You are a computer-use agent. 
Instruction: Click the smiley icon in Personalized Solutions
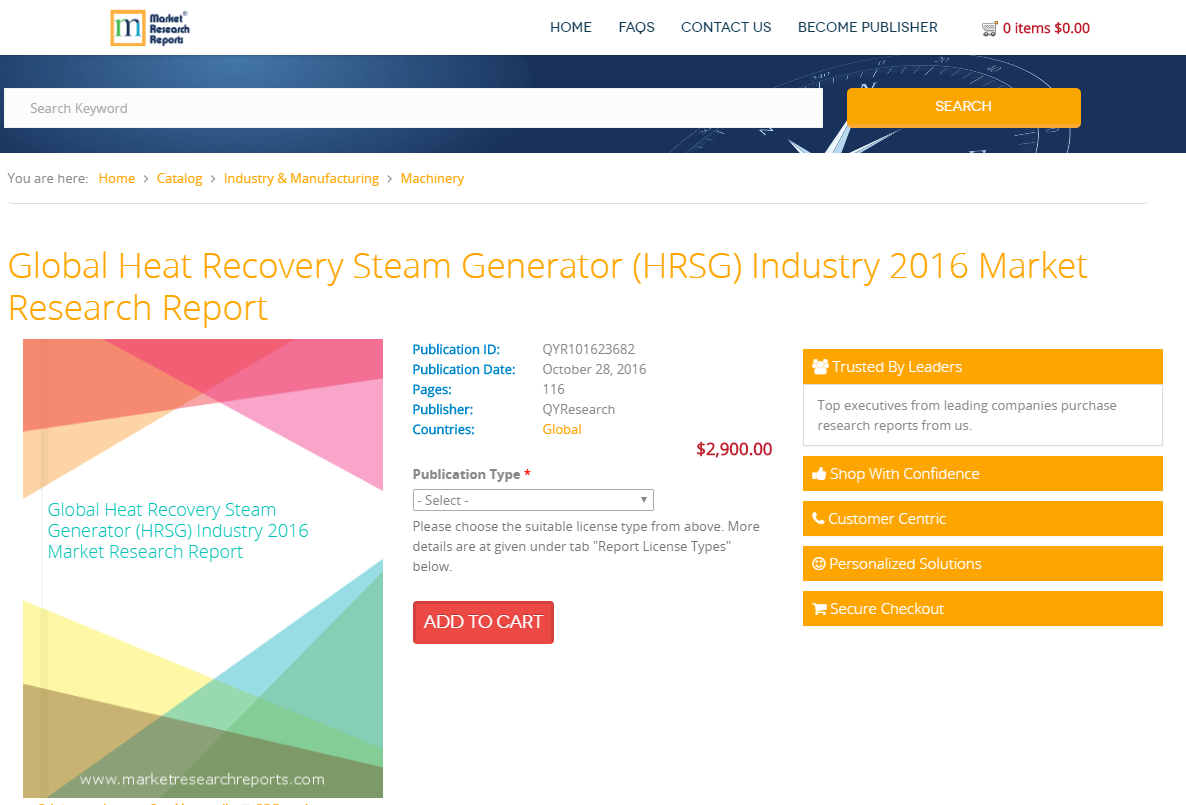[818, 564]
